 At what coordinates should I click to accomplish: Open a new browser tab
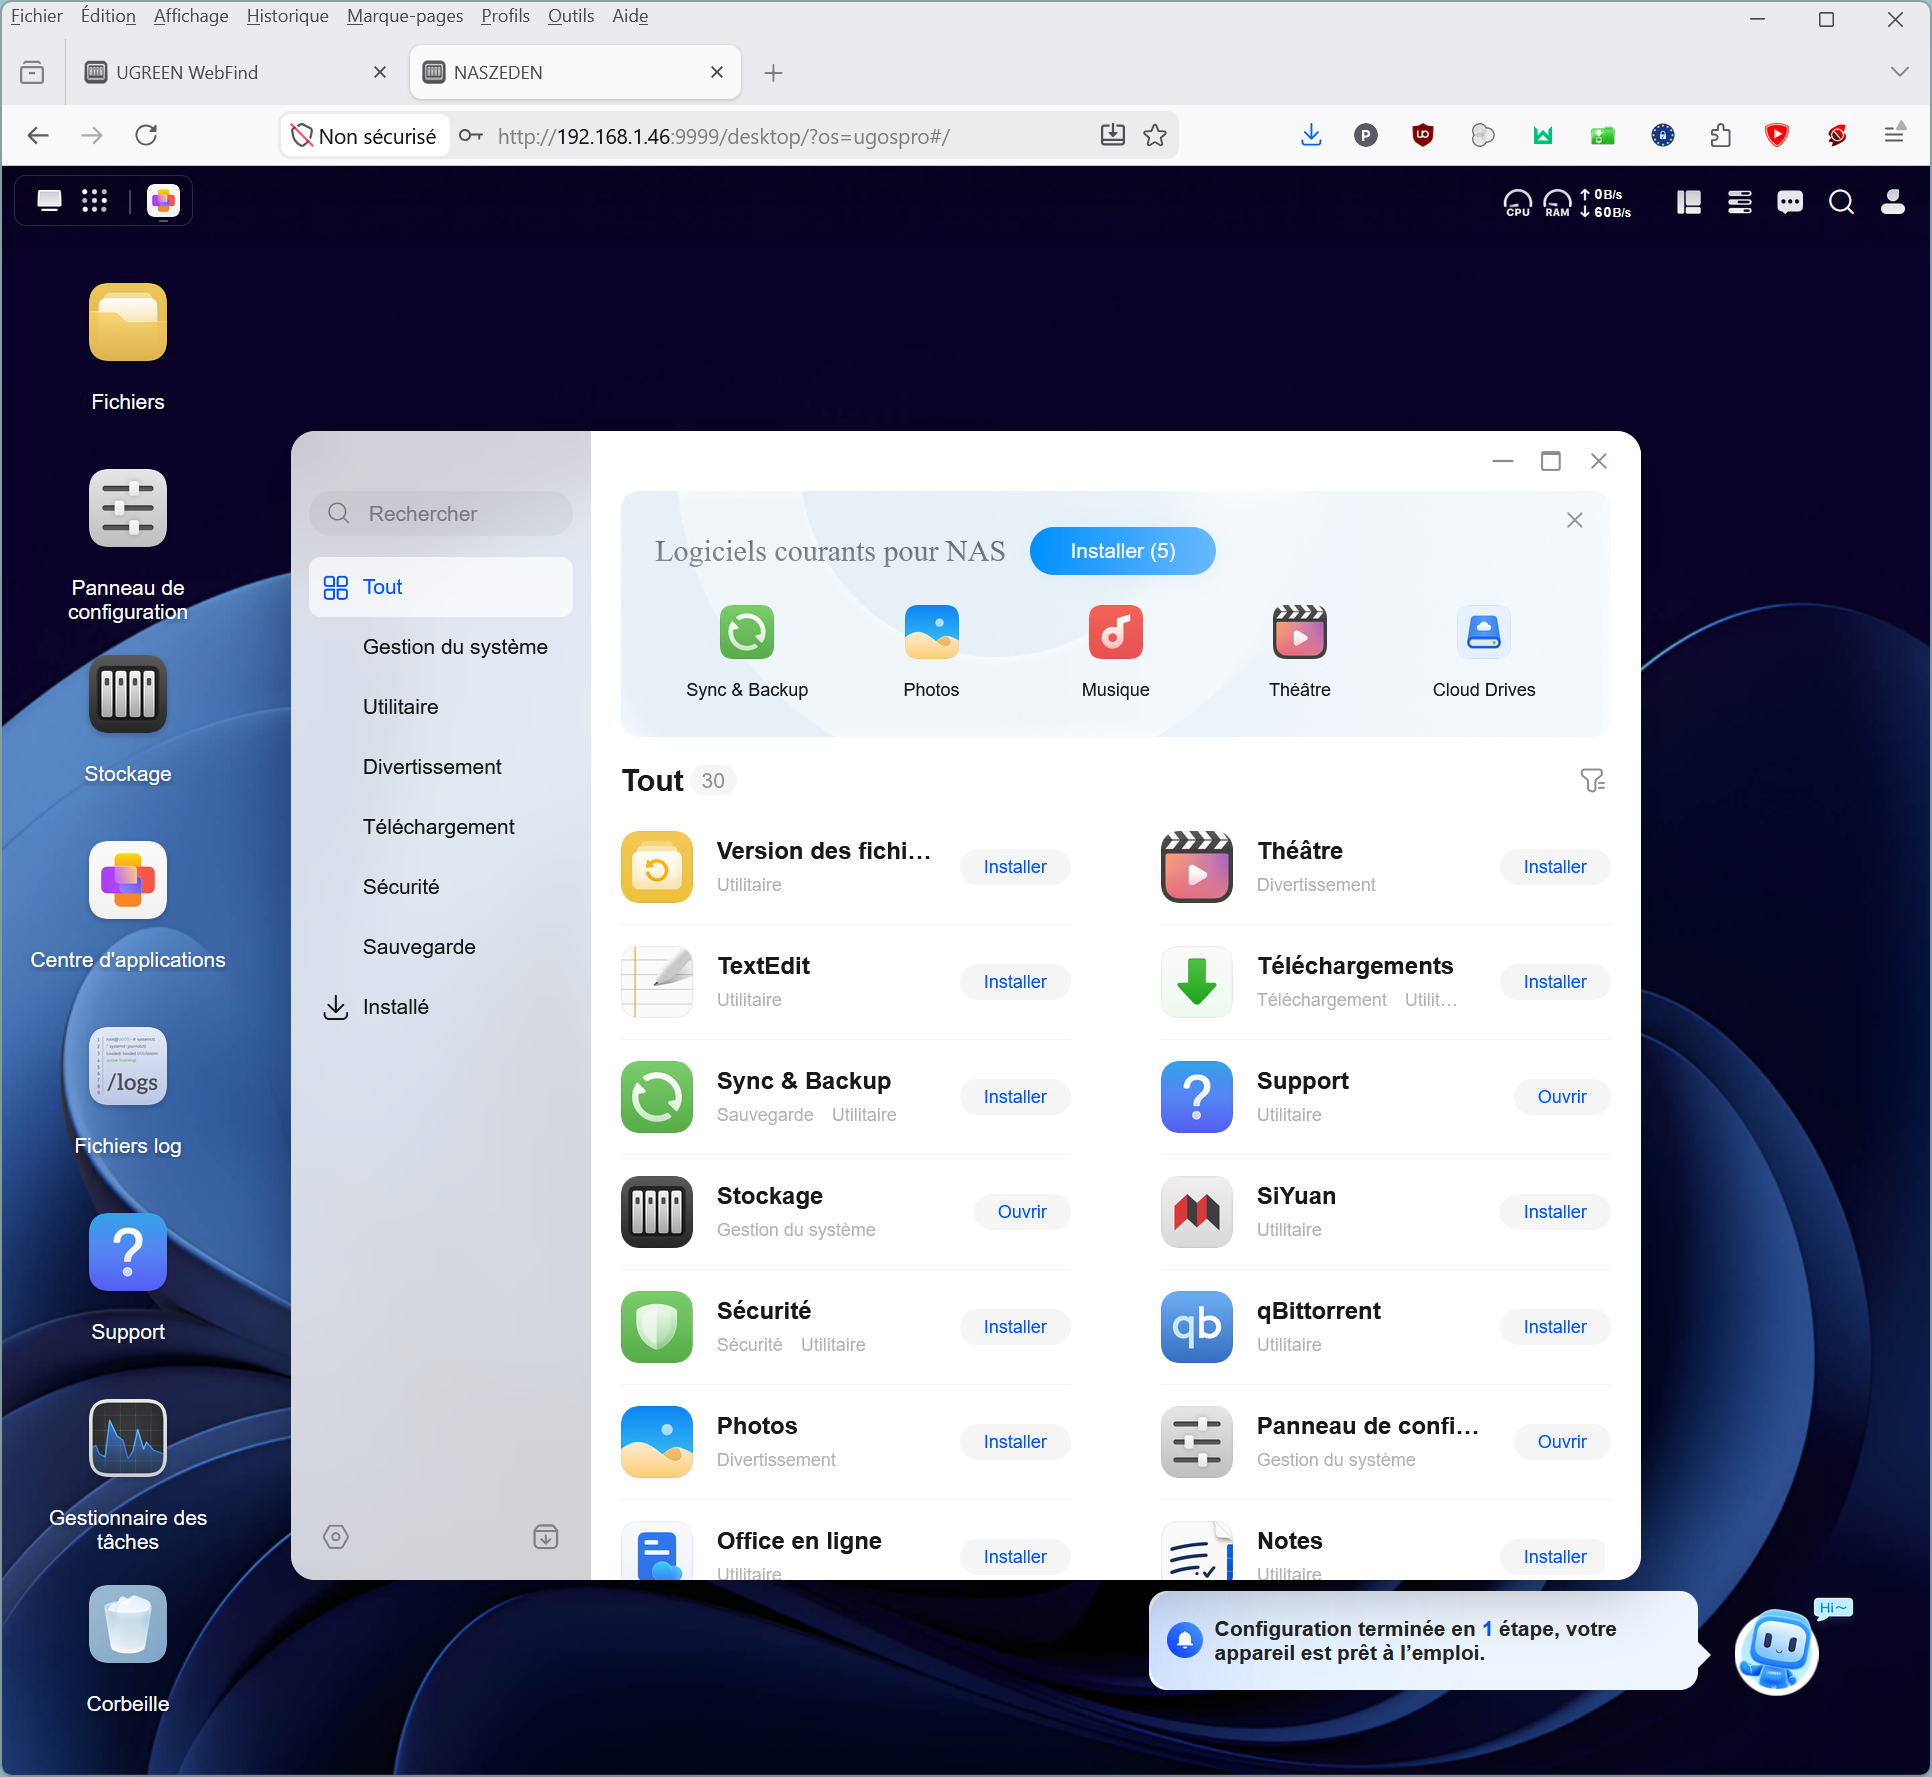tap(773, 72)
